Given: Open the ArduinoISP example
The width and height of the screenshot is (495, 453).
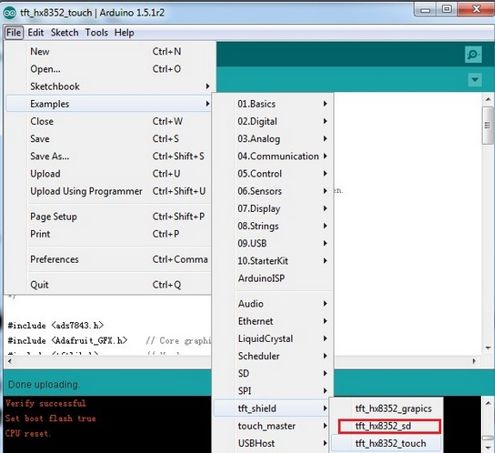Looking at the screenshot, I should point(273,278).
